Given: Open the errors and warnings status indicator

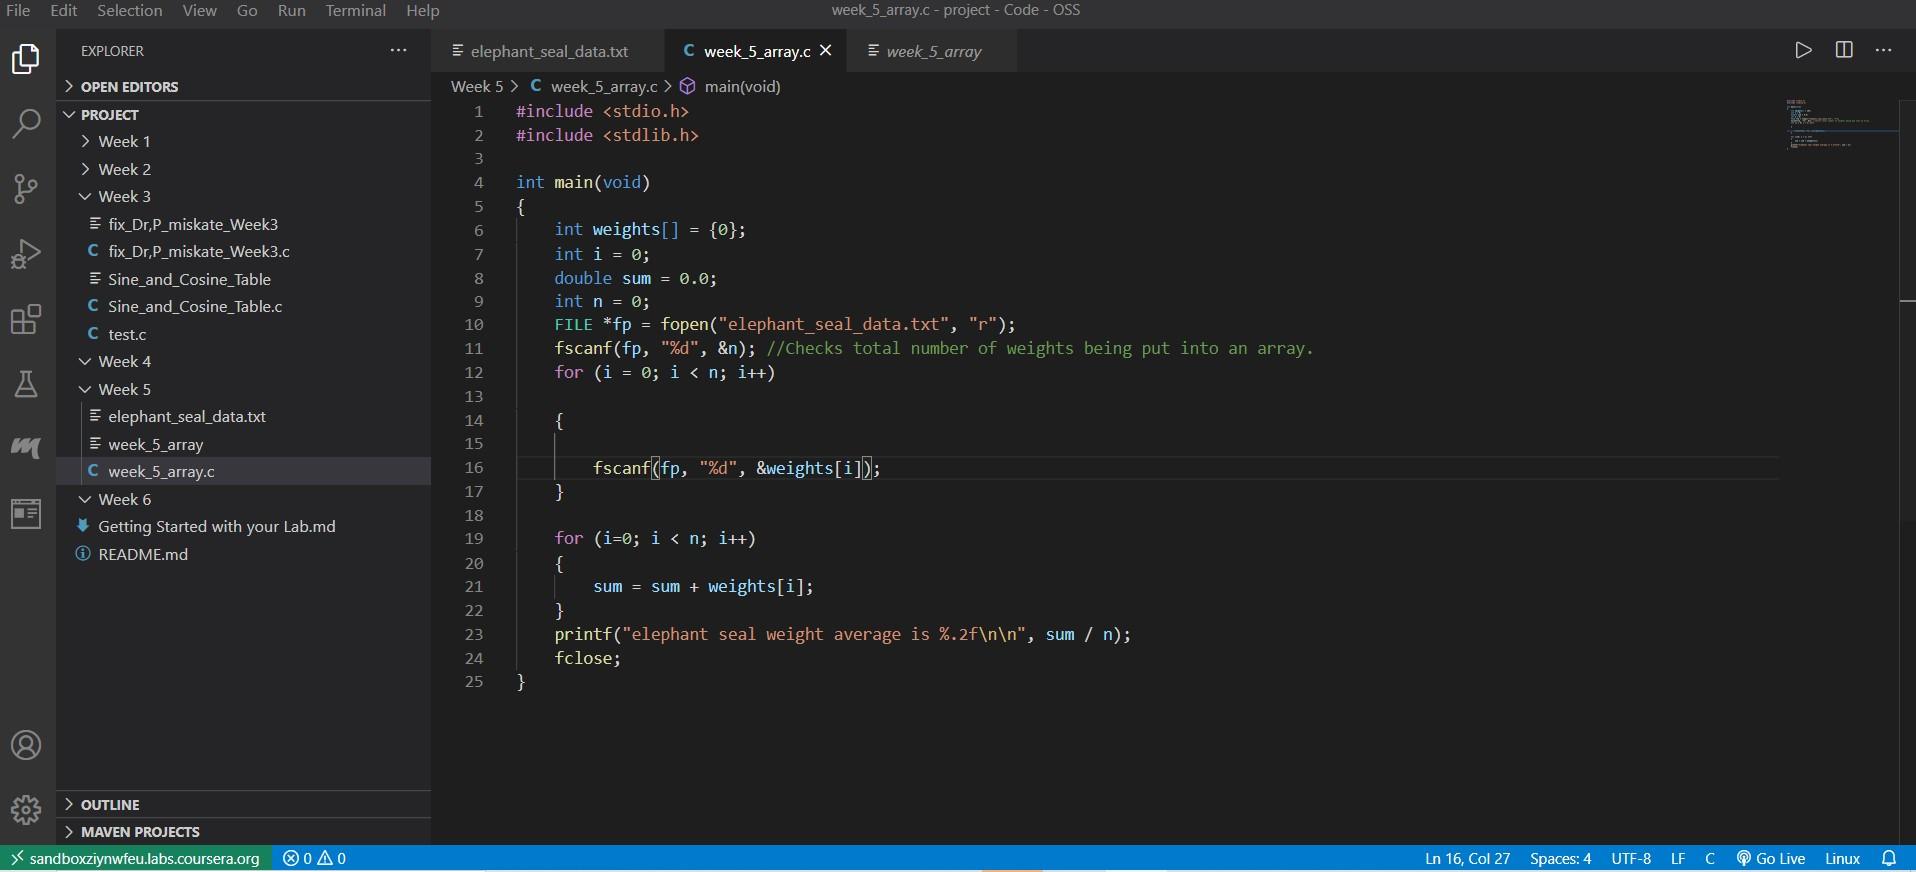Looking at the screenshot, I should coord(314,858).
